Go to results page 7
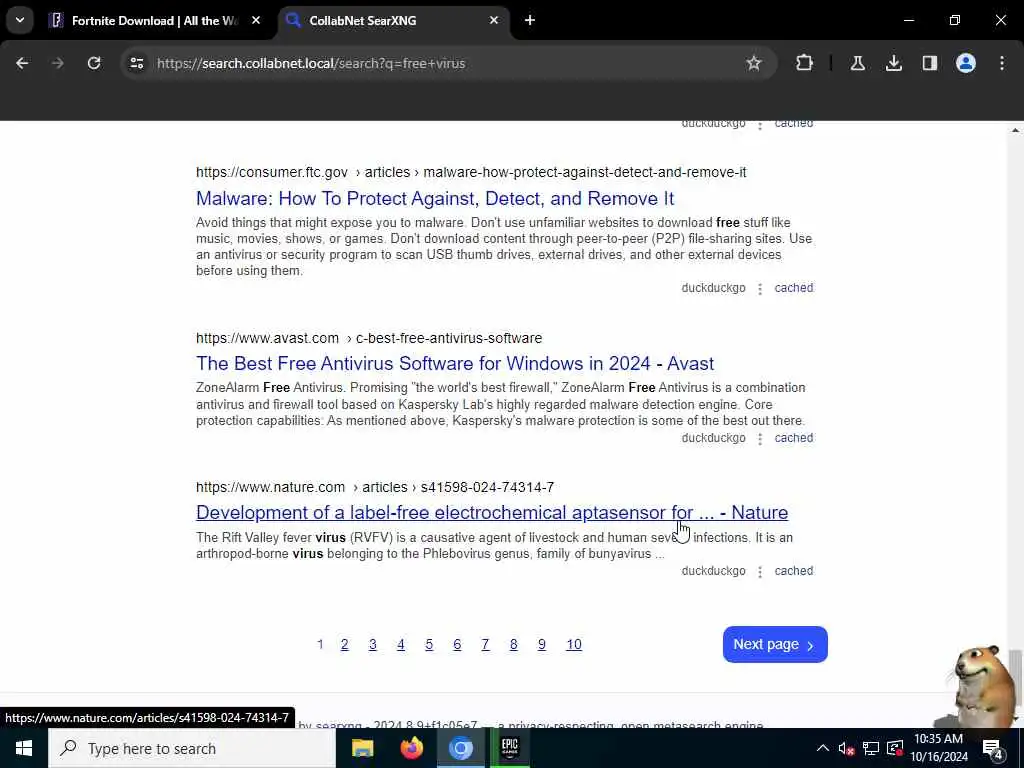 485,645
